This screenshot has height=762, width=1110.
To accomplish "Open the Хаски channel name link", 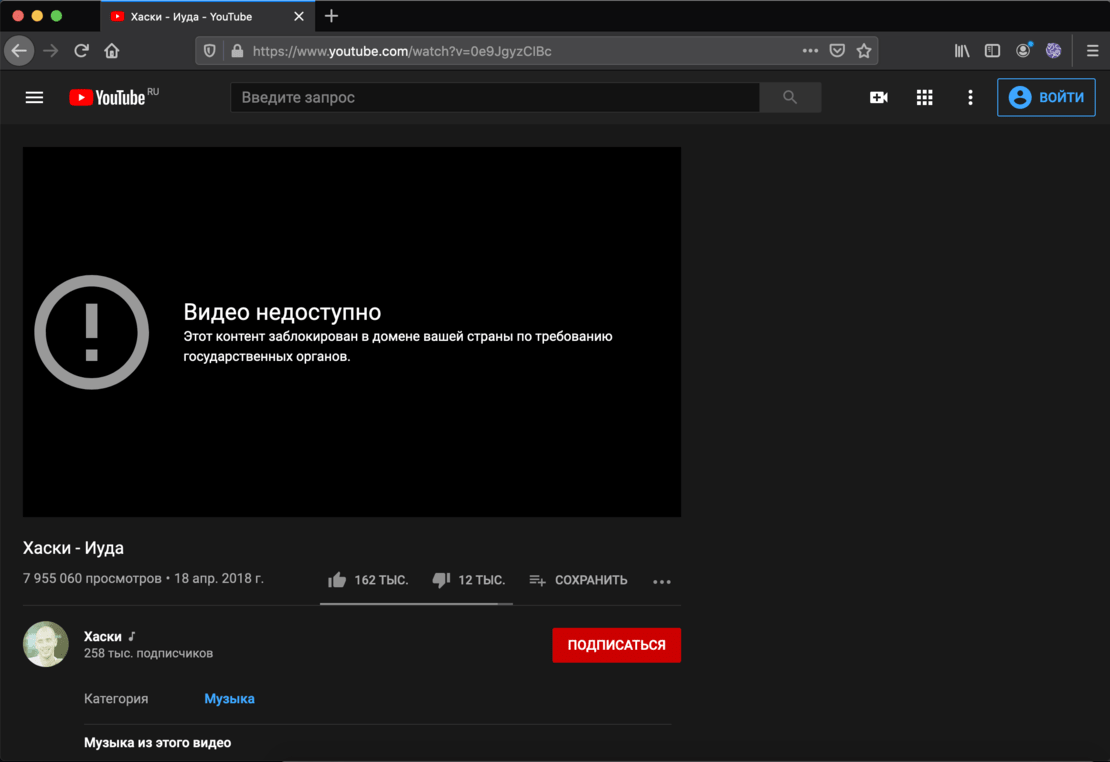I will tap(103, 637).
